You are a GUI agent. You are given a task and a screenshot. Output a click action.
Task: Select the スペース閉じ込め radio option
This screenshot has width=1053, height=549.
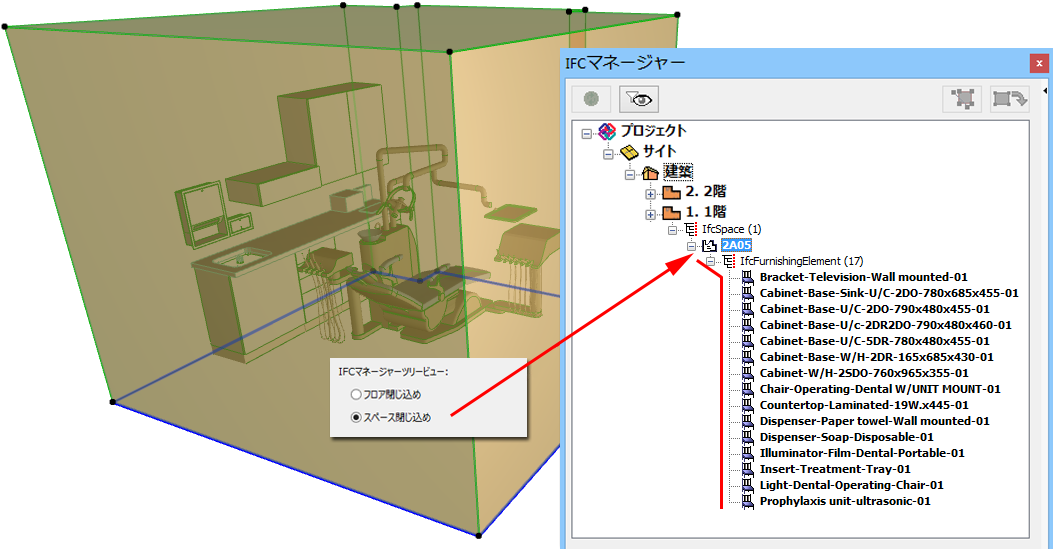pos(357,417)
